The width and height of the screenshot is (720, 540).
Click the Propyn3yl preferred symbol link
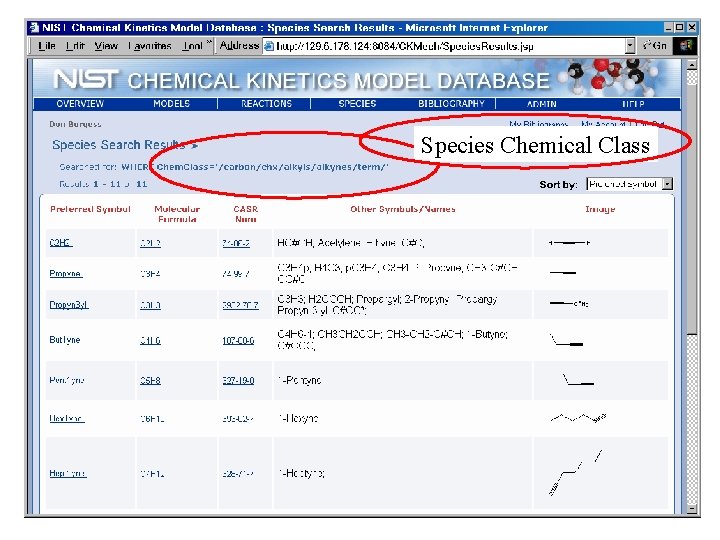tap(68, 305)
